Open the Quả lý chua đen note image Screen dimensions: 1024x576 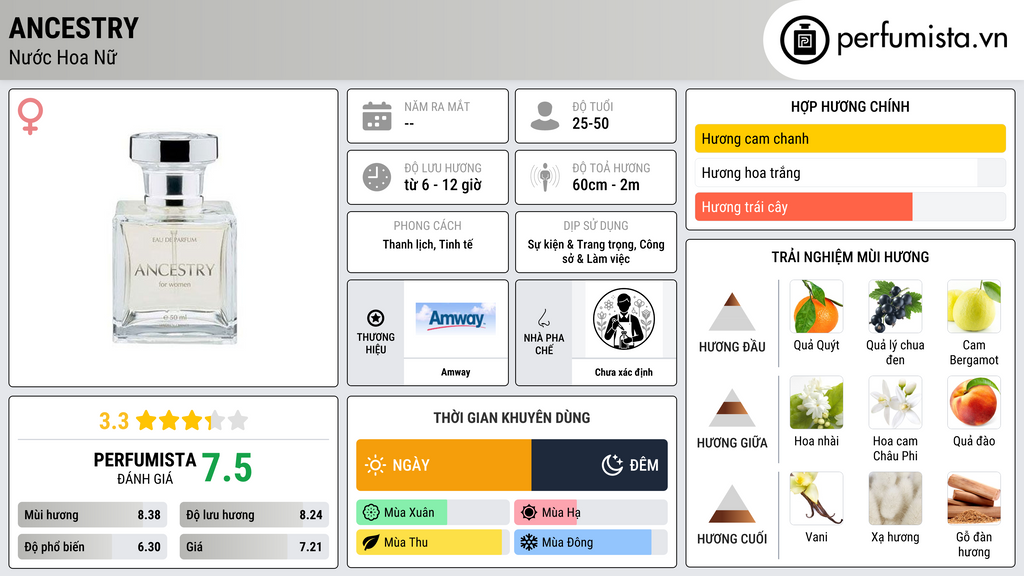(x=895, y=306)
